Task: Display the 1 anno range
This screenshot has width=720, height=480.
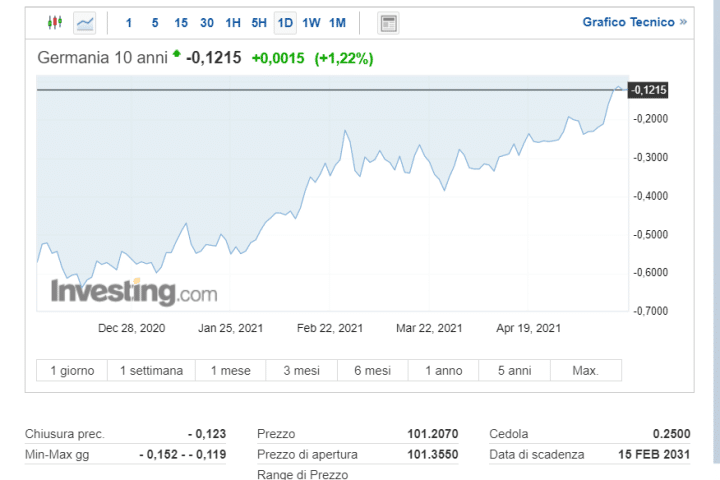Action: 444,371
